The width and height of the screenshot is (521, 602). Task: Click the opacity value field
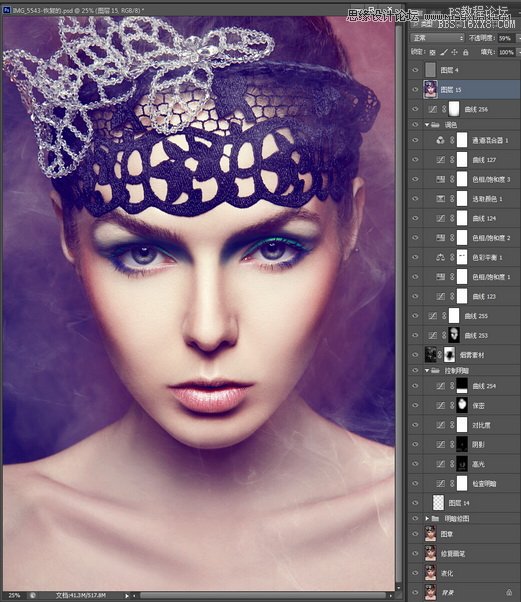pyautogui.click(x=506, y=38)
